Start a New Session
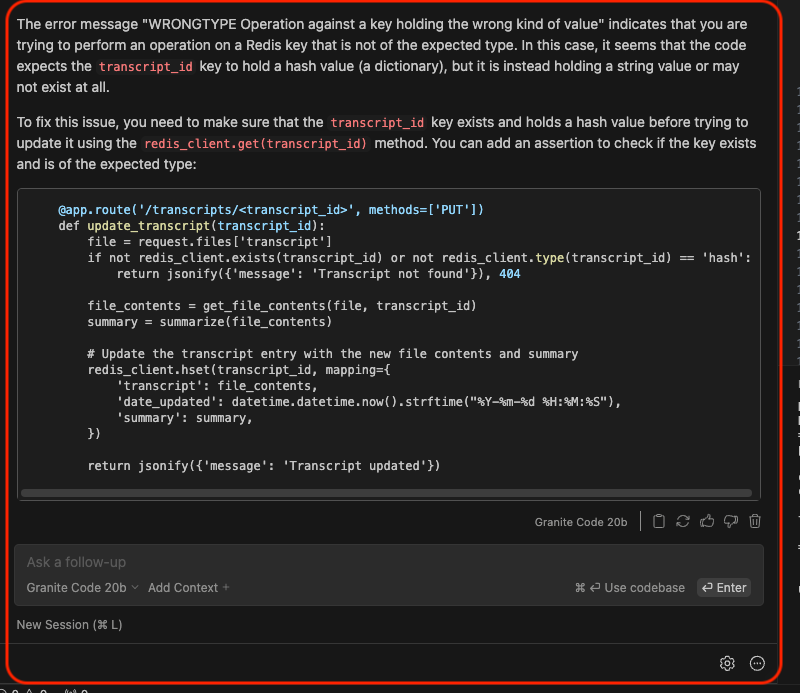Viewport: 800px width, 693px height. coord(69,625)
